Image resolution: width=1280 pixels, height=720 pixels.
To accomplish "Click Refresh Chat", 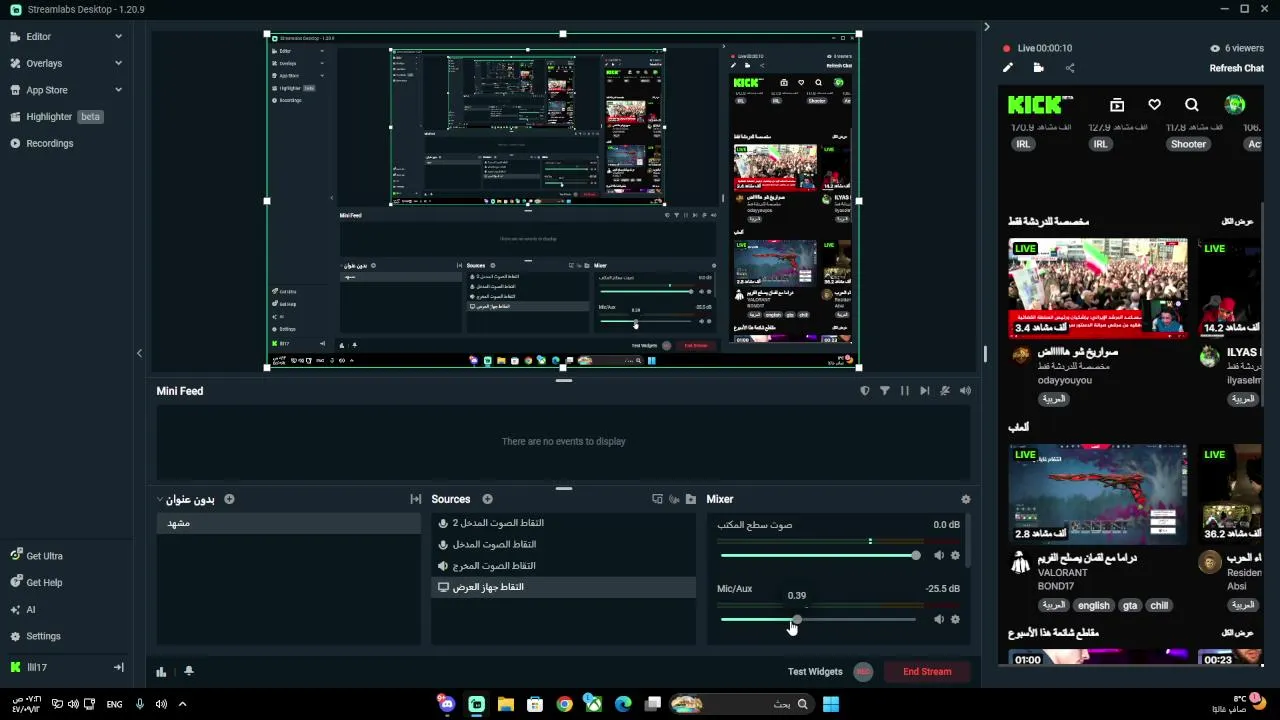I will (1236, 68).
